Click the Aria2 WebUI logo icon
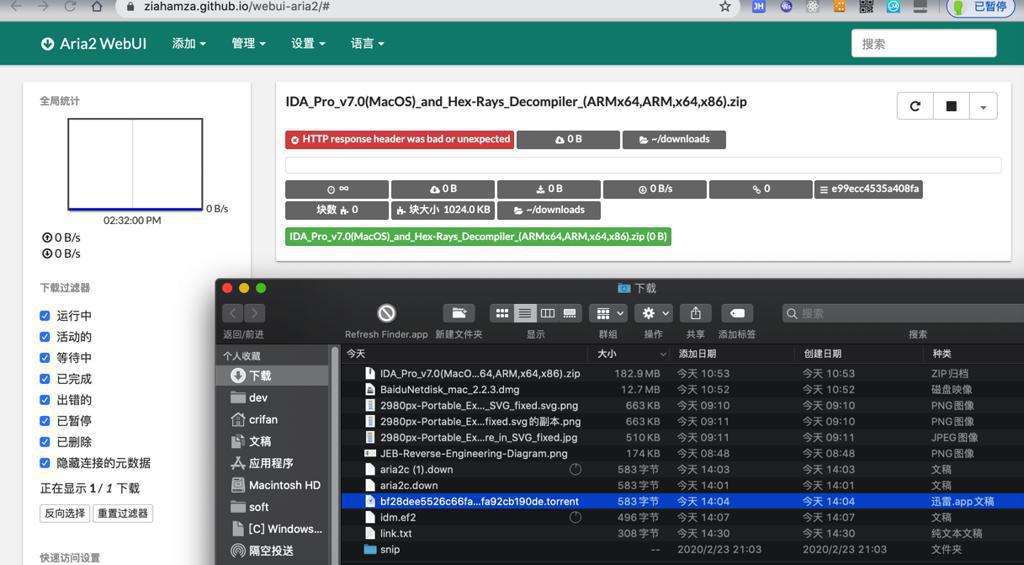1024x565 pixels. (x=47, y=44)
